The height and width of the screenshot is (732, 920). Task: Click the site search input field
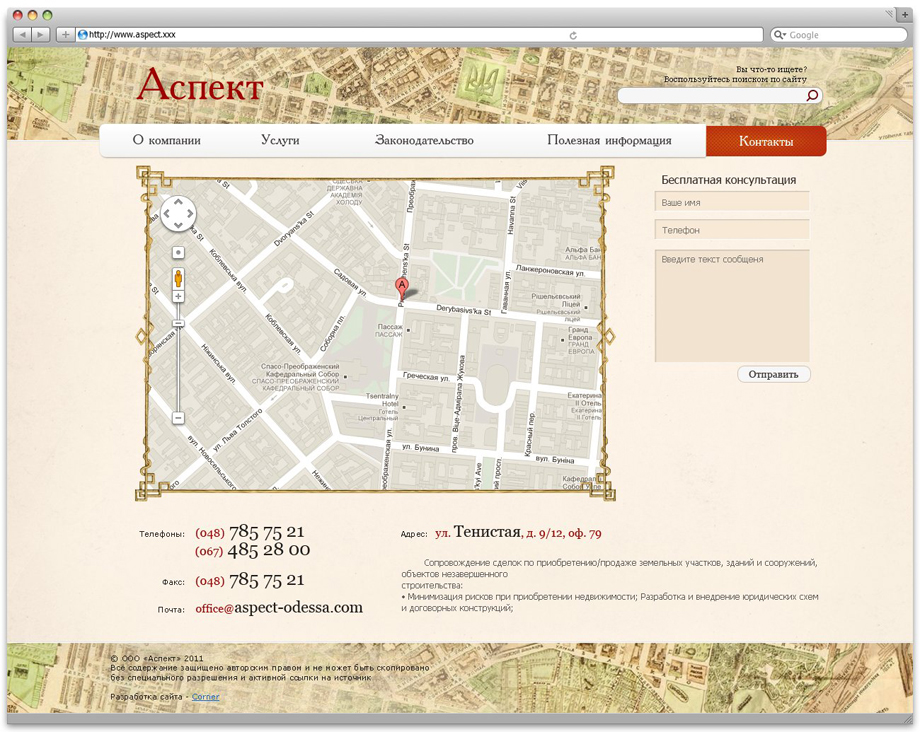tap(712, 96)
